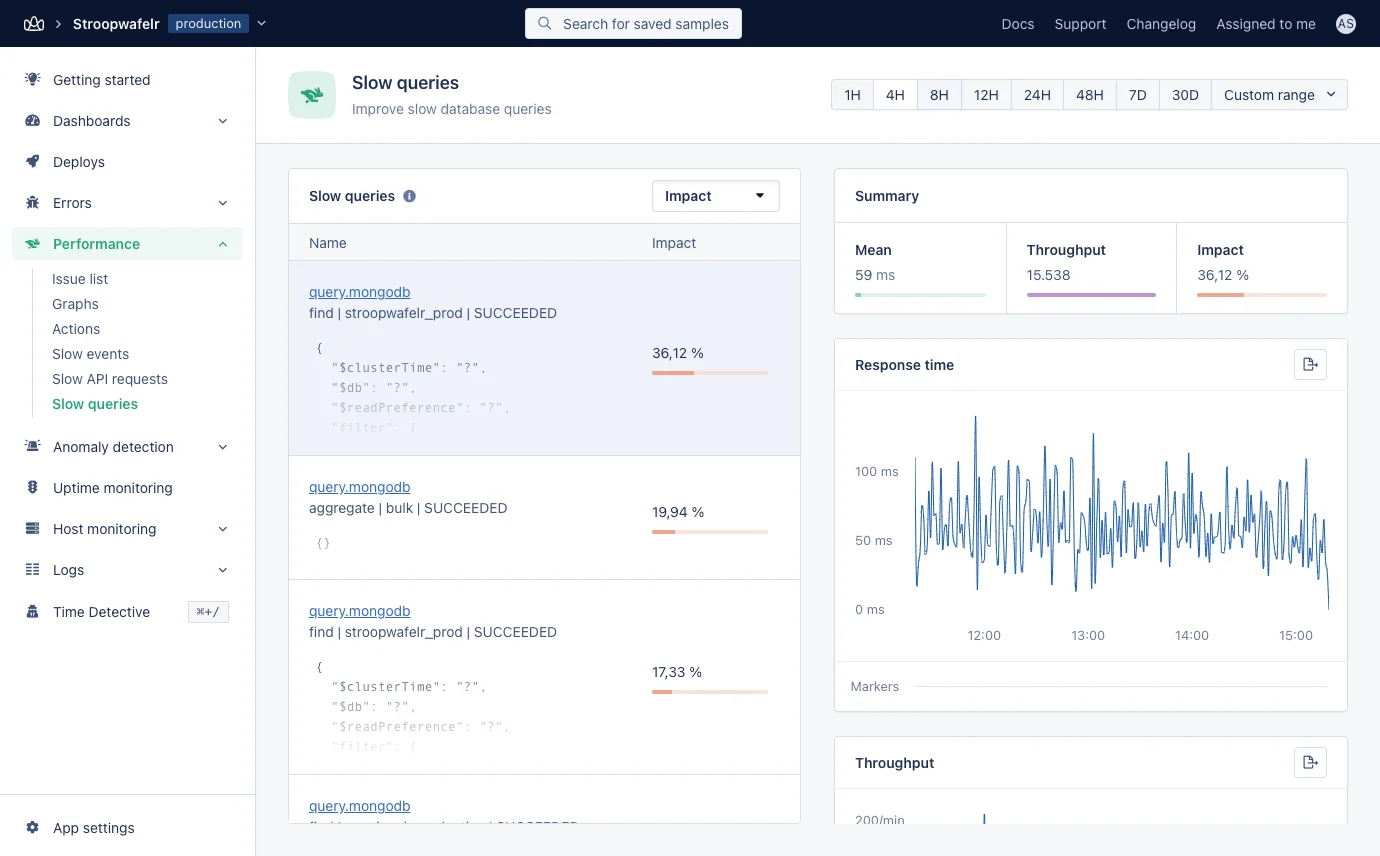Click the Host monitoring server icon
Viewport: 1380px width, 856px height.
33,529
